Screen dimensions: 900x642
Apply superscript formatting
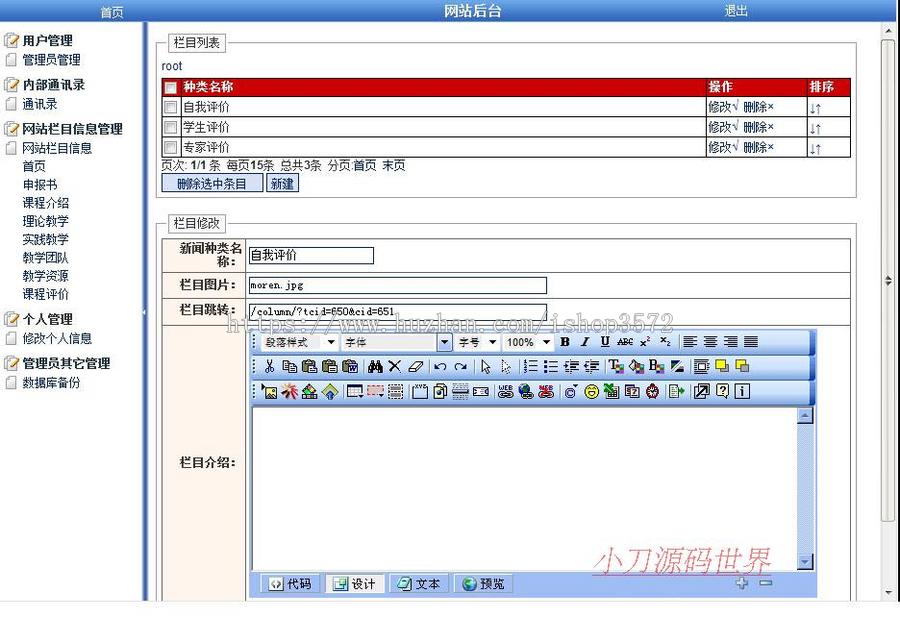[x=645, y=342]
